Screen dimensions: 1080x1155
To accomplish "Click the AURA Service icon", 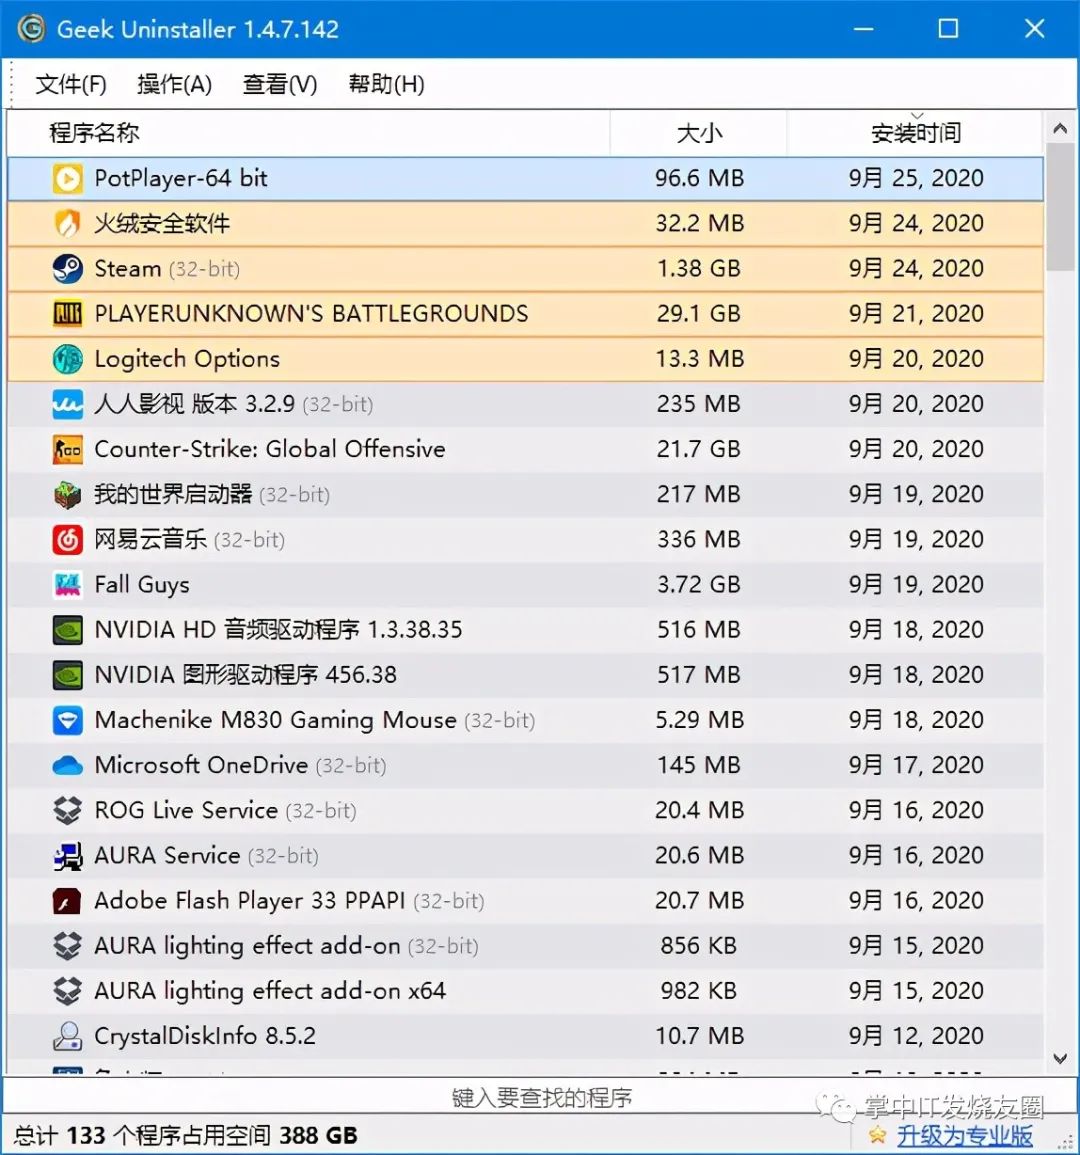I will 68,856.
